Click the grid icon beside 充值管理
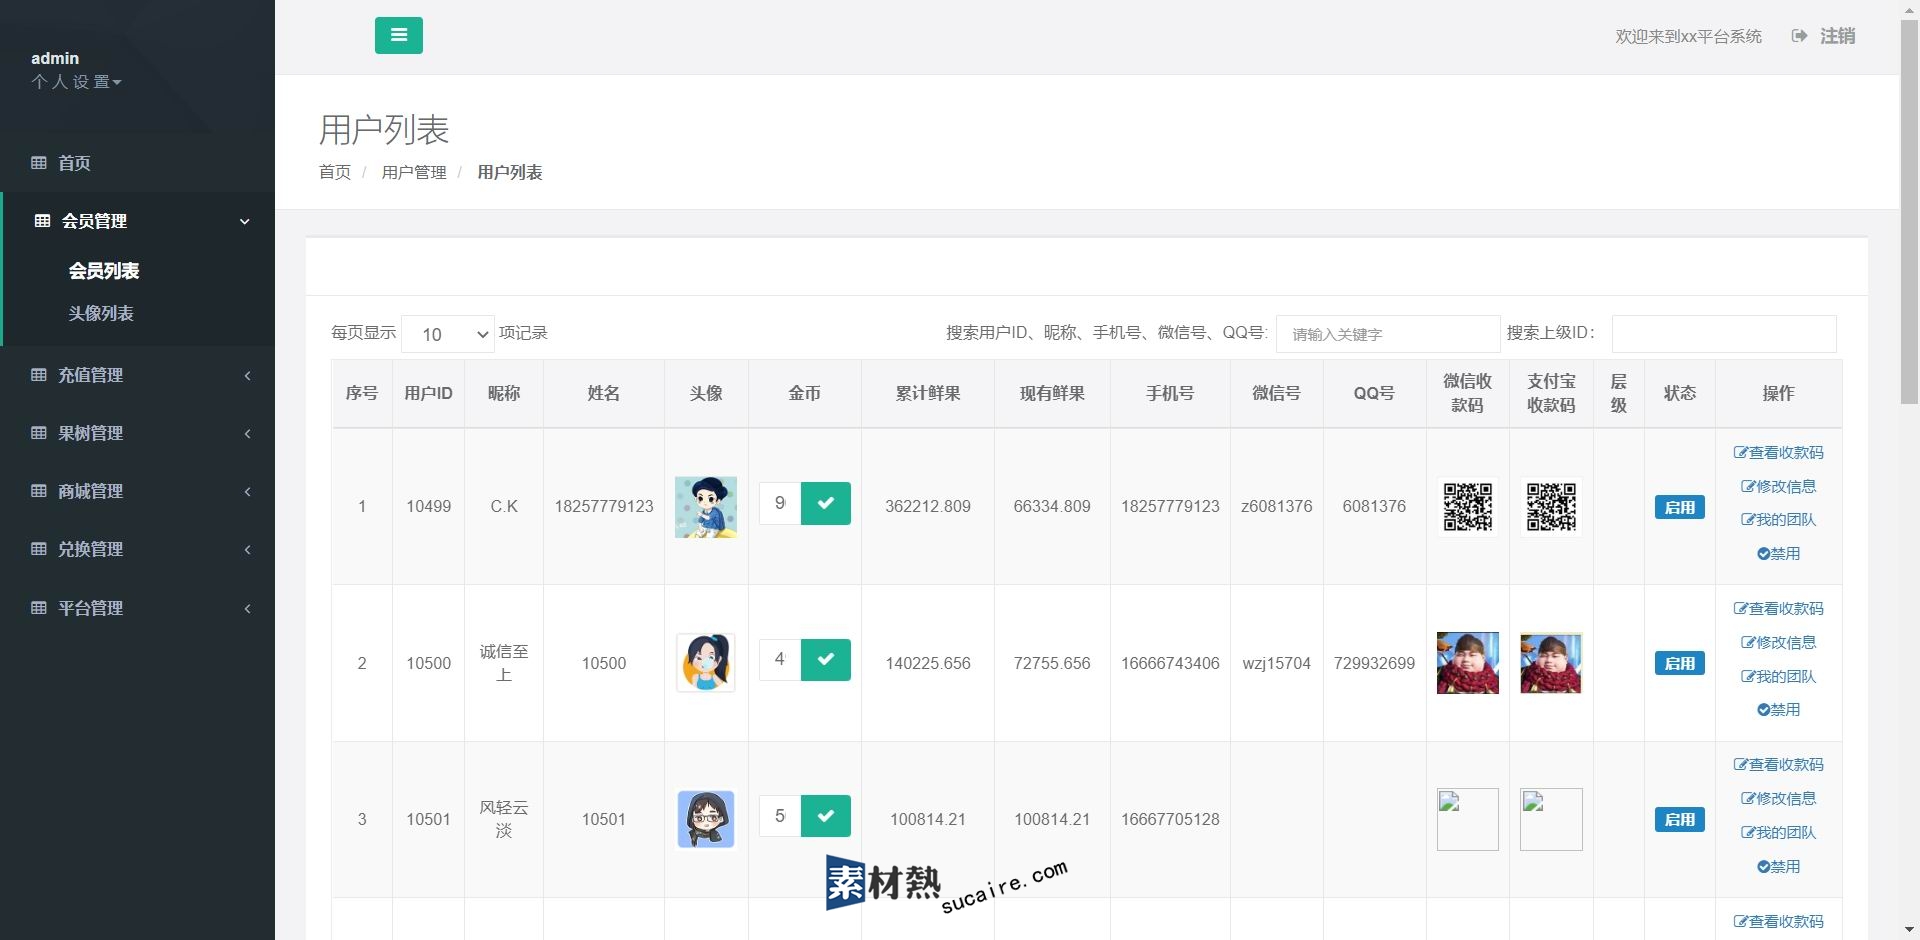Image resolution: width=1920 pixels, height=940 pixels. coord(39,375)
